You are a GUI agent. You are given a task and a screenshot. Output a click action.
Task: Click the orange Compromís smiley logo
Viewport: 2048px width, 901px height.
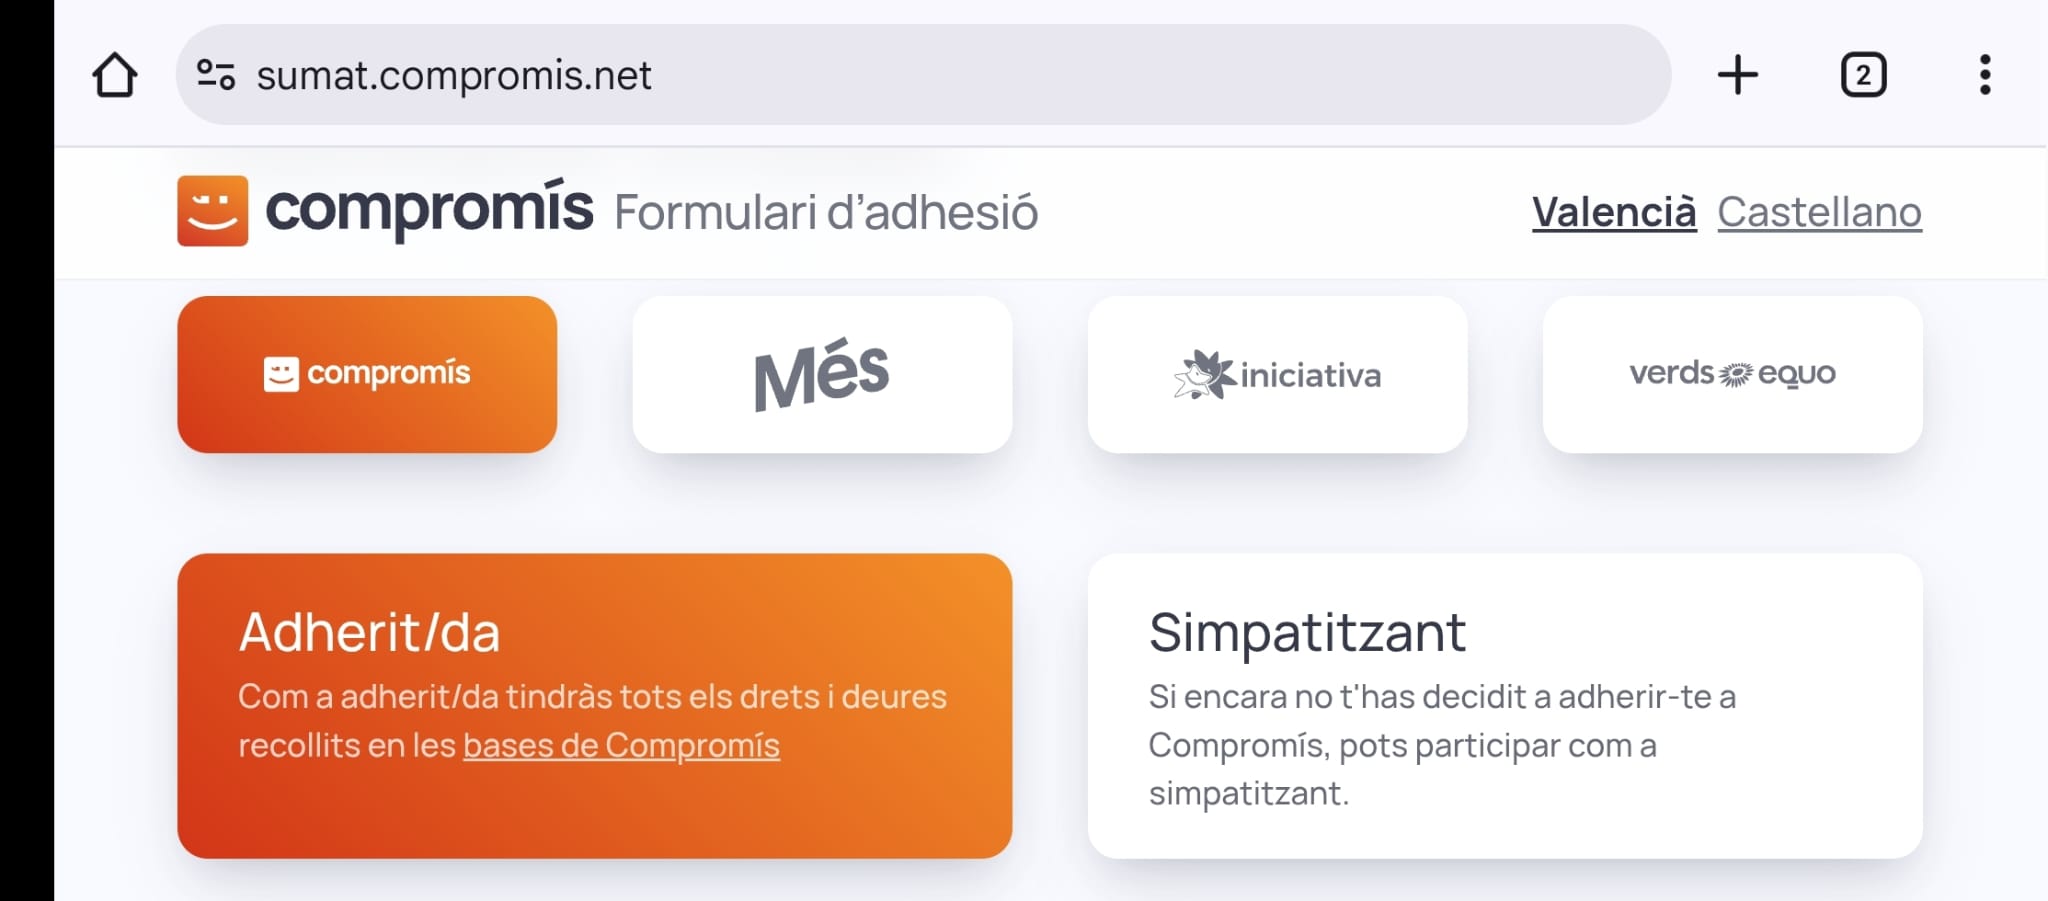[x=212, y=211]
